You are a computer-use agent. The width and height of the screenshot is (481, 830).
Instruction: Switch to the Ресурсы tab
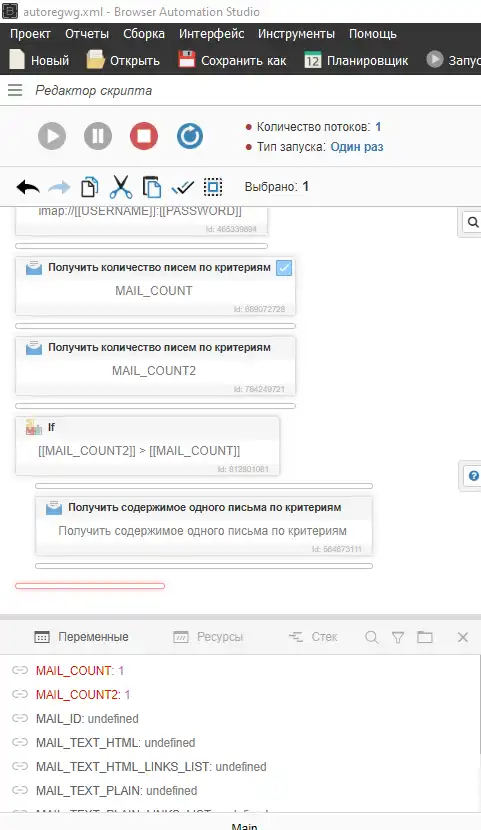(208, 637)
